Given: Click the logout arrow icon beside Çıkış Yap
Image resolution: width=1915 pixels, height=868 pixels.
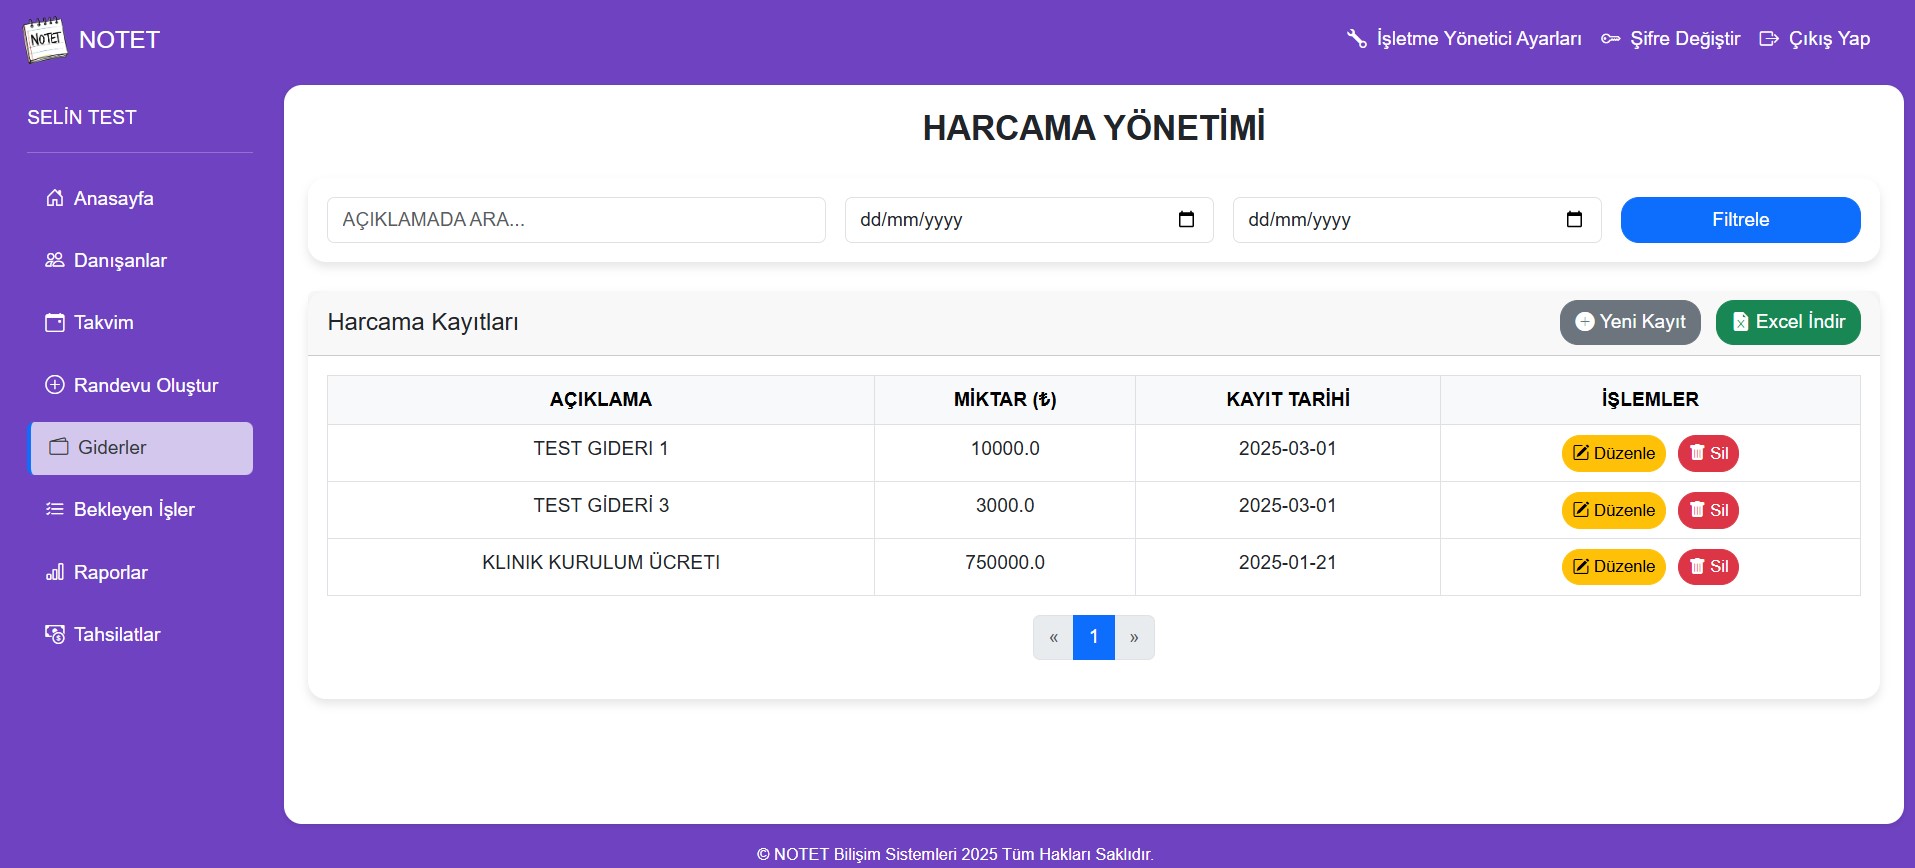Looking at the screenshot, I should tap(1769, 39).
